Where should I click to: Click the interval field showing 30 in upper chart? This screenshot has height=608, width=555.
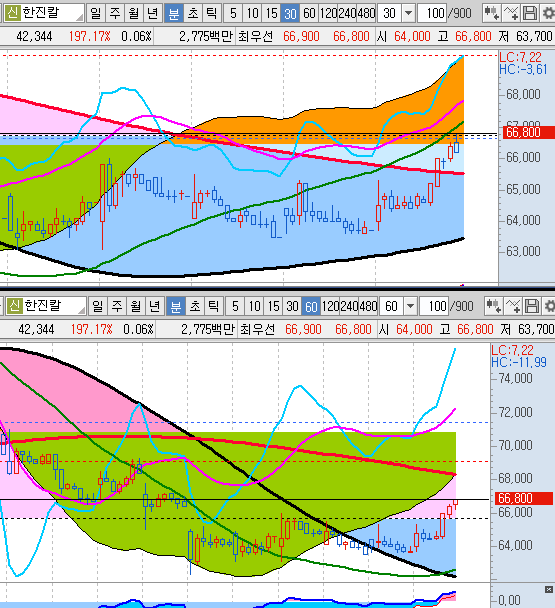click(390, 13)
